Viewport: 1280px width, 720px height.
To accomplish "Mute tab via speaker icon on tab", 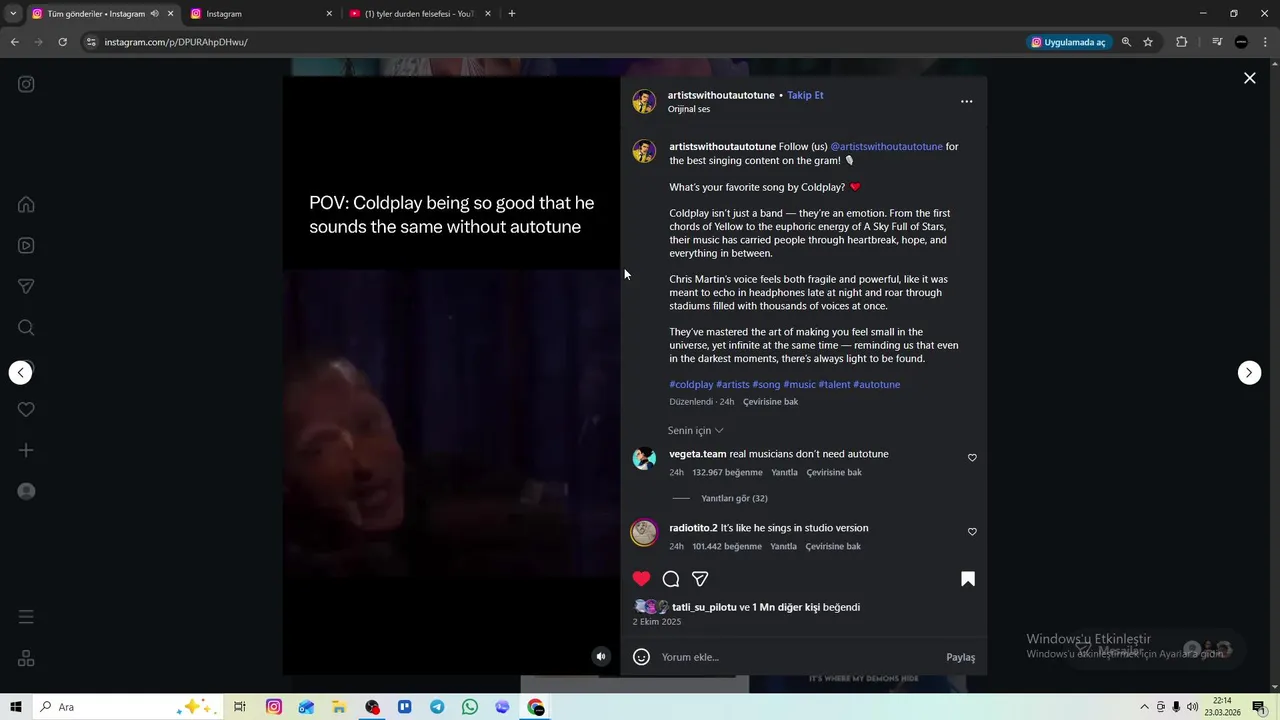I will pyautogui.click(x=154, y=14).
